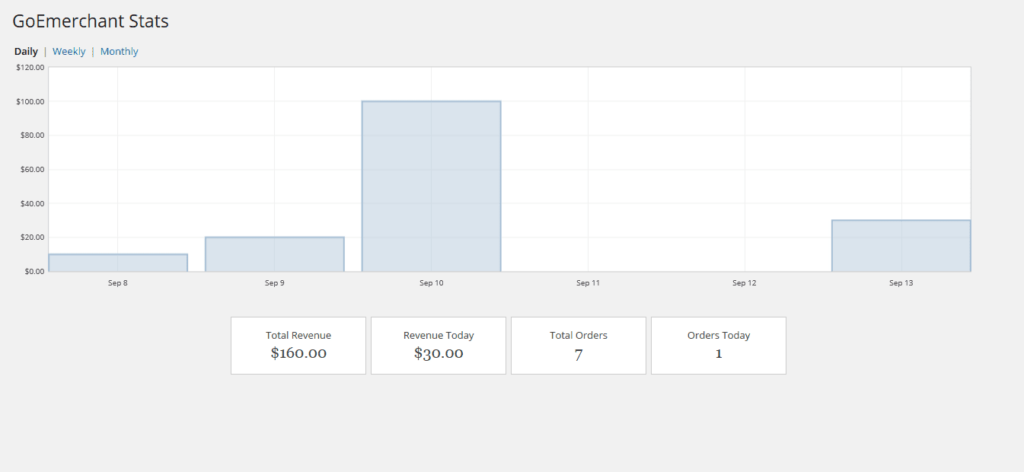Click the $20.00 y-axis label
The height and width of the screenshot is (472, 1024).
pos(32,237)
